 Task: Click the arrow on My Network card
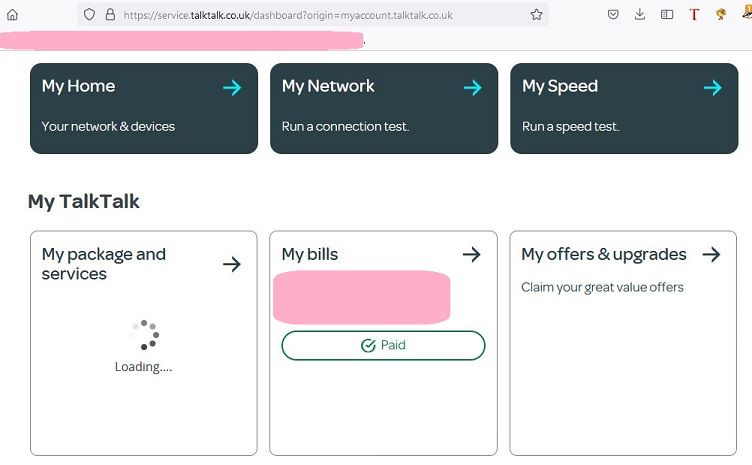[x=472, y=88]
